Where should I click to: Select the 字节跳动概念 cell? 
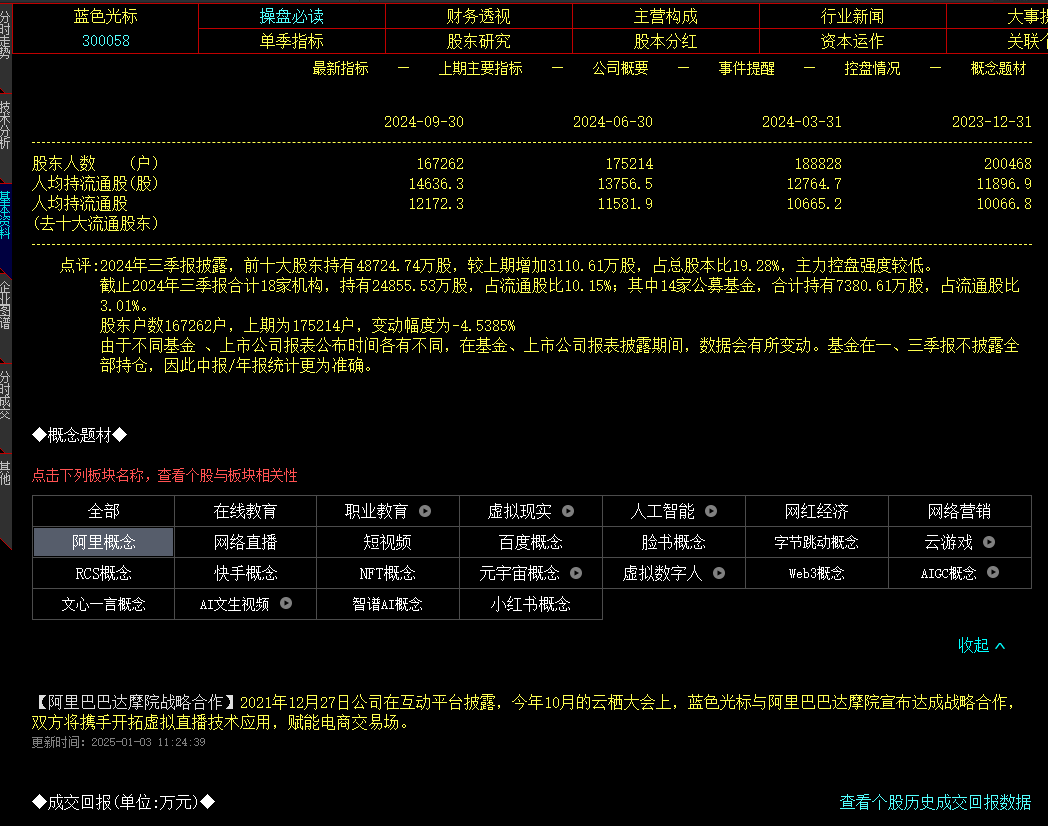[817, 542]
